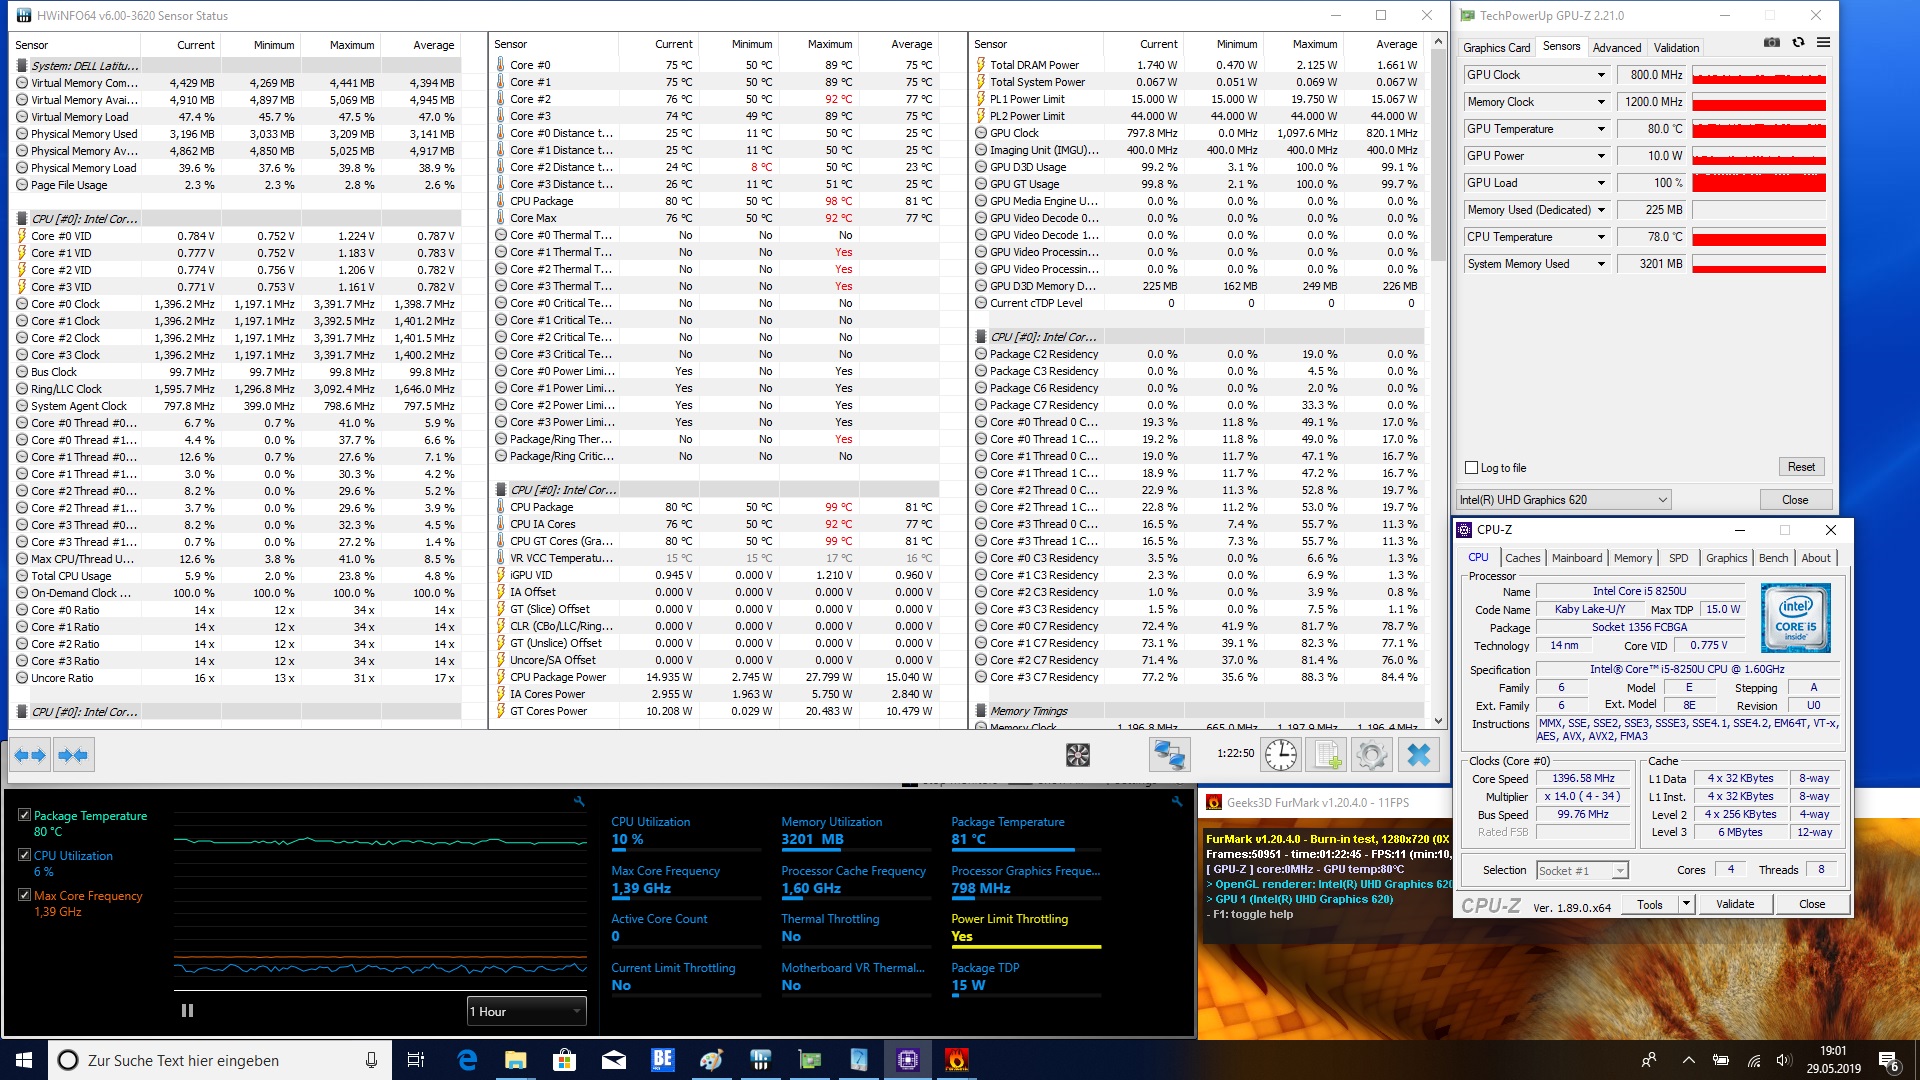Click microphone icon in search box
The height and width of the screenshot is (1080, 1920).
(371, 1060)
